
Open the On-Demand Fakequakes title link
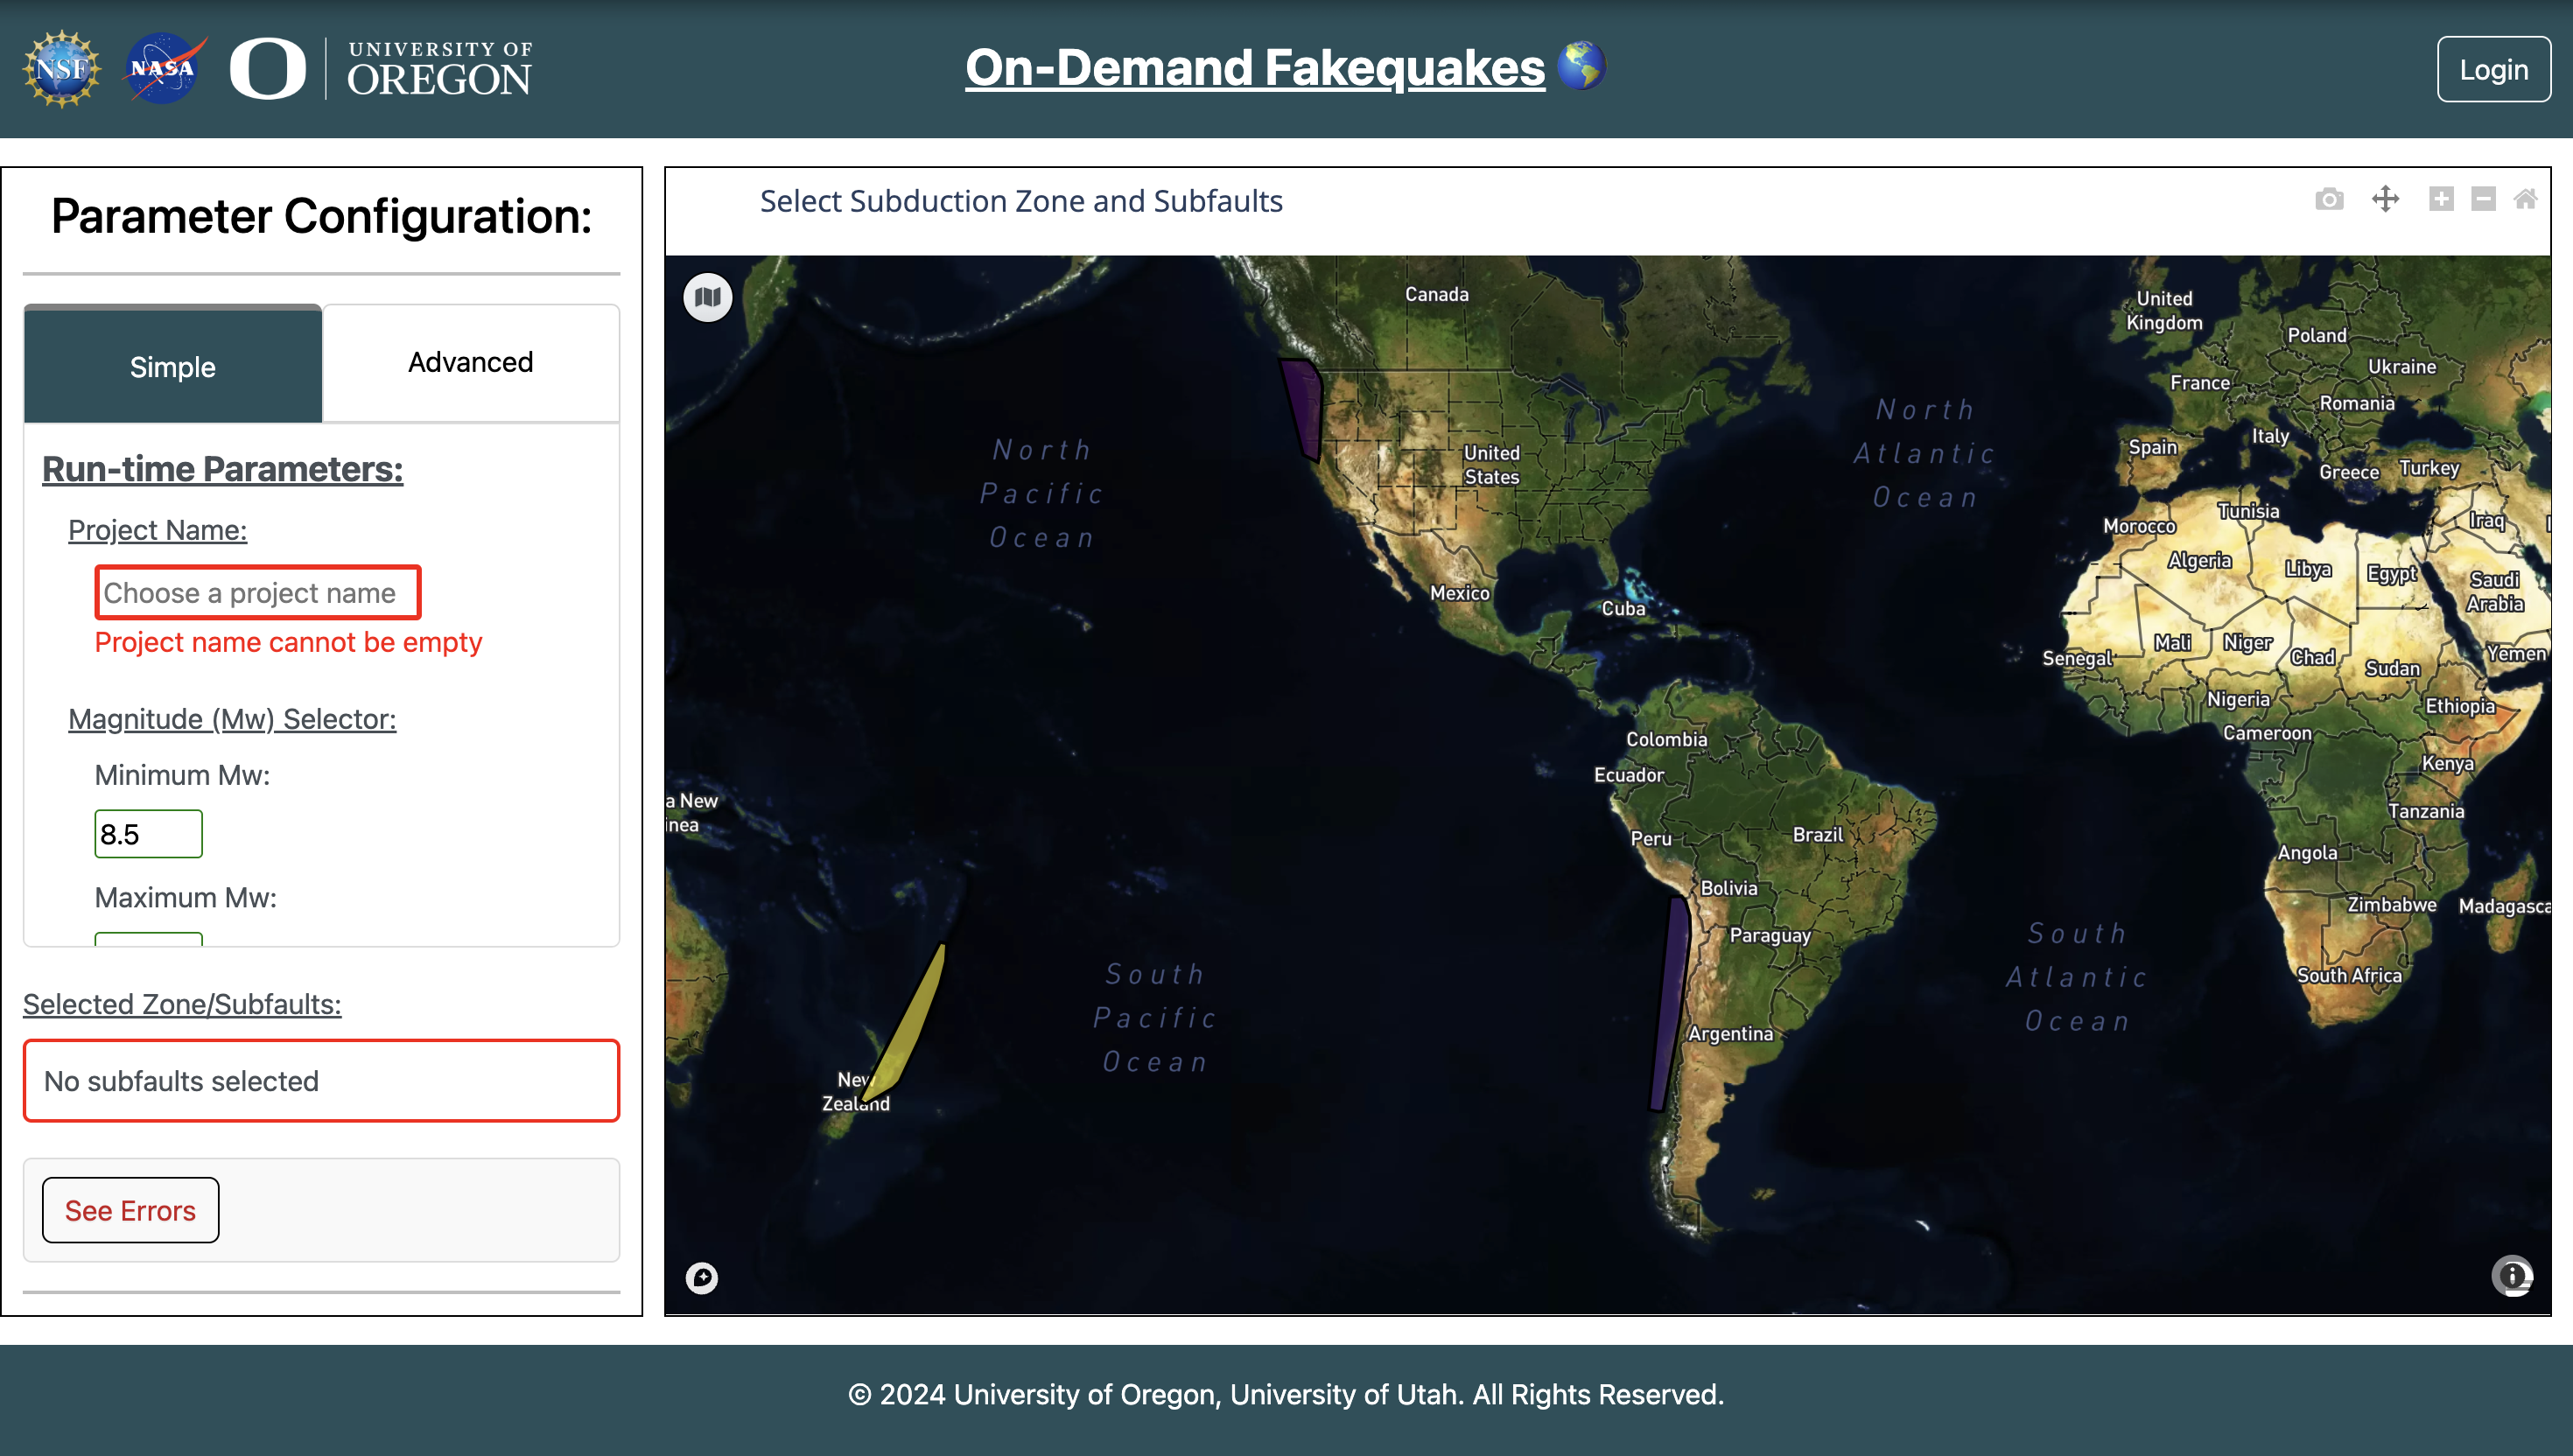coord(1254,68)
